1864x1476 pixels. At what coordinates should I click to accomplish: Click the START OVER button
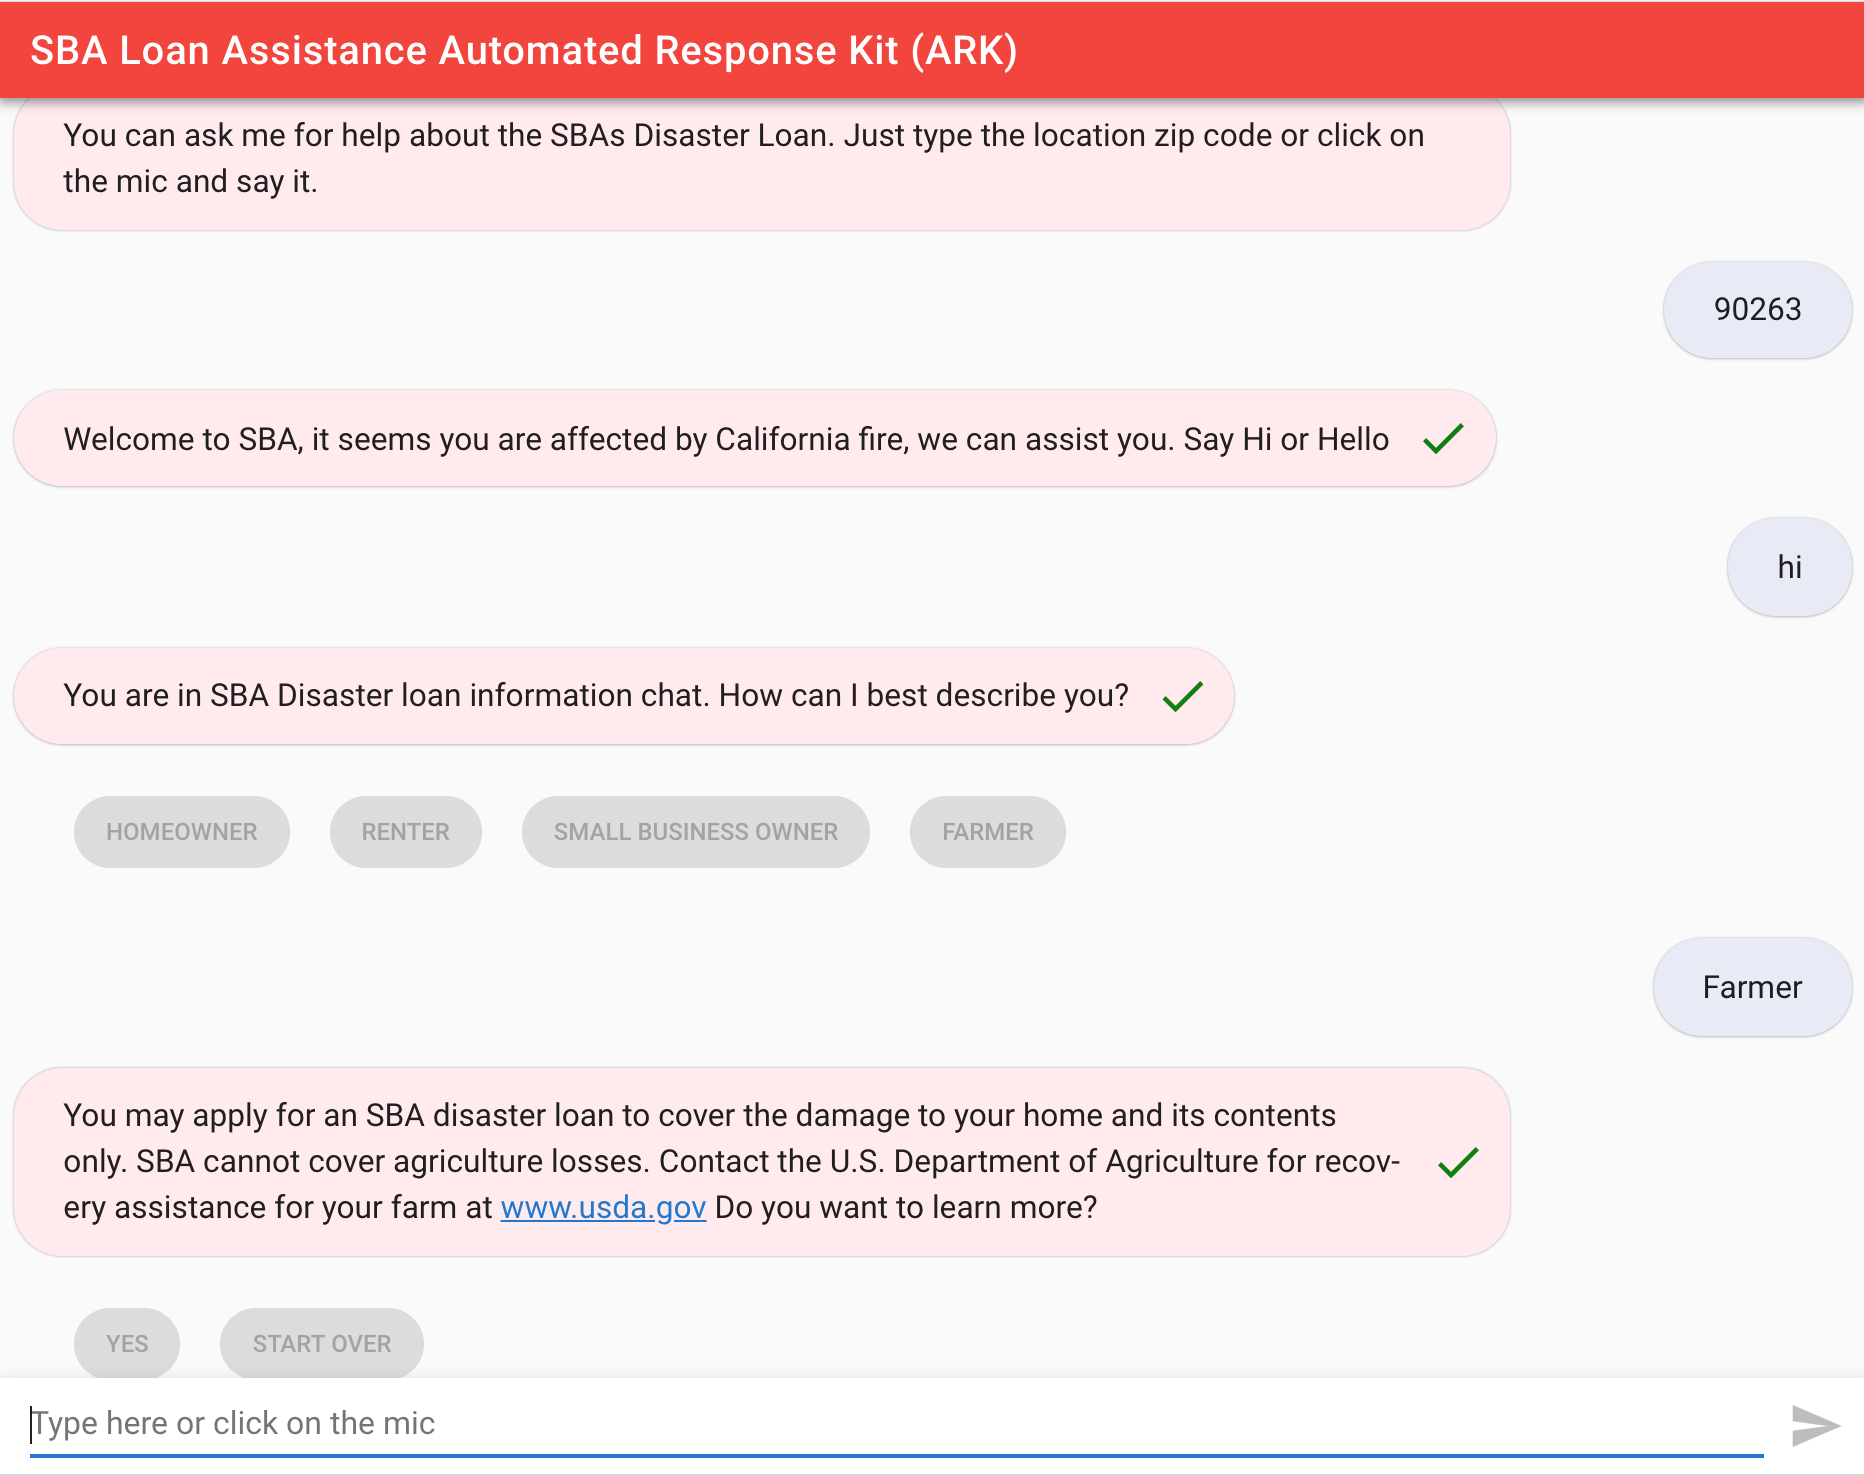322,1343
